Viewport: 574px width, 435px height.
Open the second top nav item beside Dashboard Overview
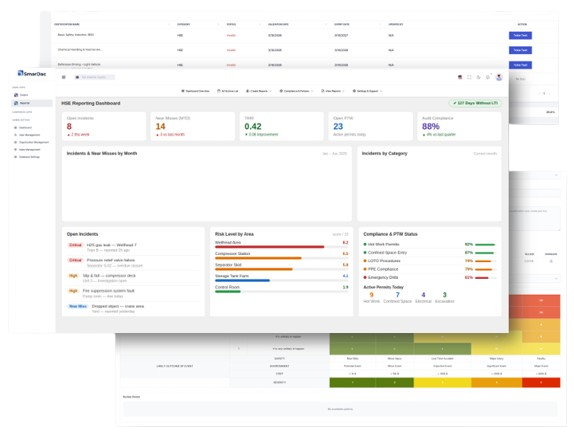tap(228, 91)
